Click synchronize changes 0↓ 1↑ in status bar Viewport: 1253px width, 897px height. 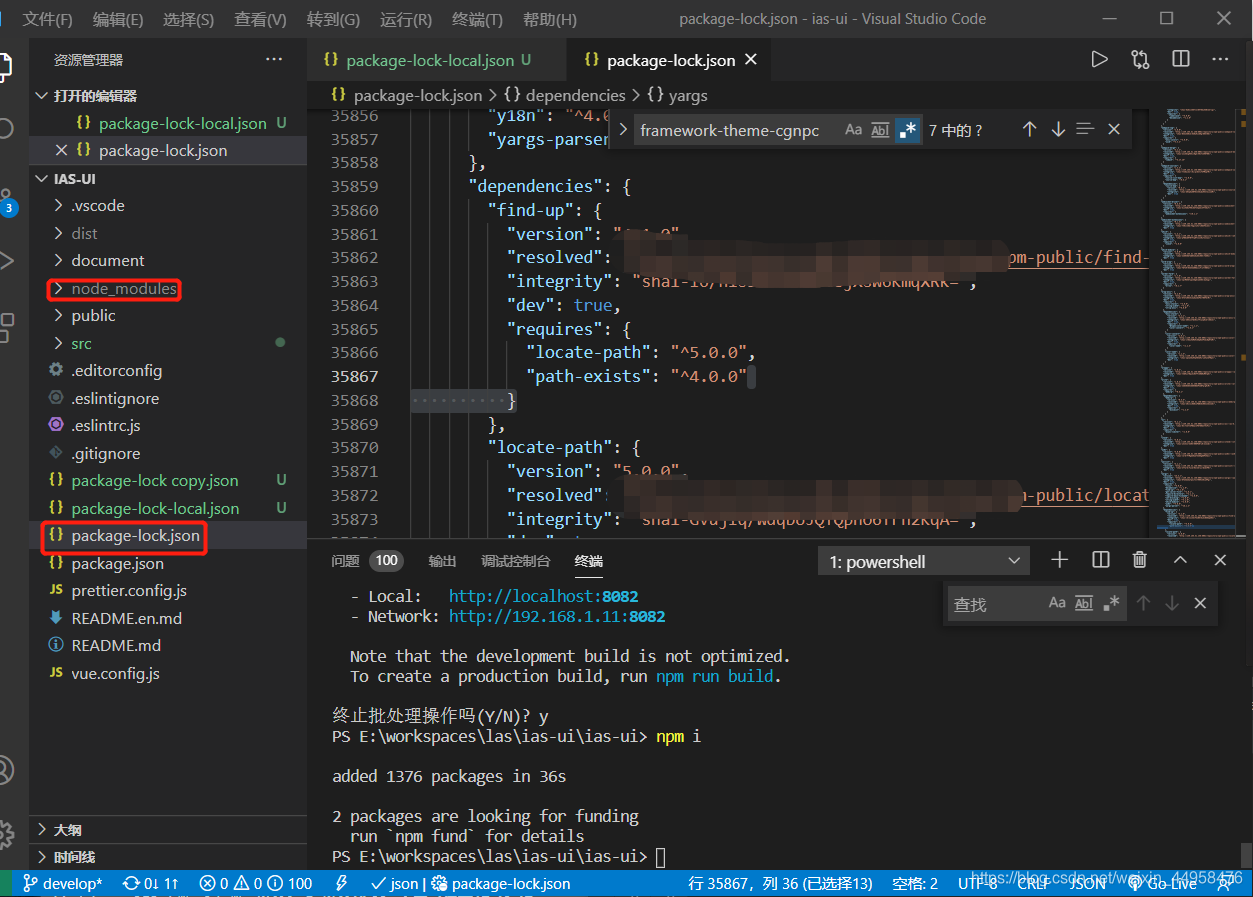coord(151,883)
